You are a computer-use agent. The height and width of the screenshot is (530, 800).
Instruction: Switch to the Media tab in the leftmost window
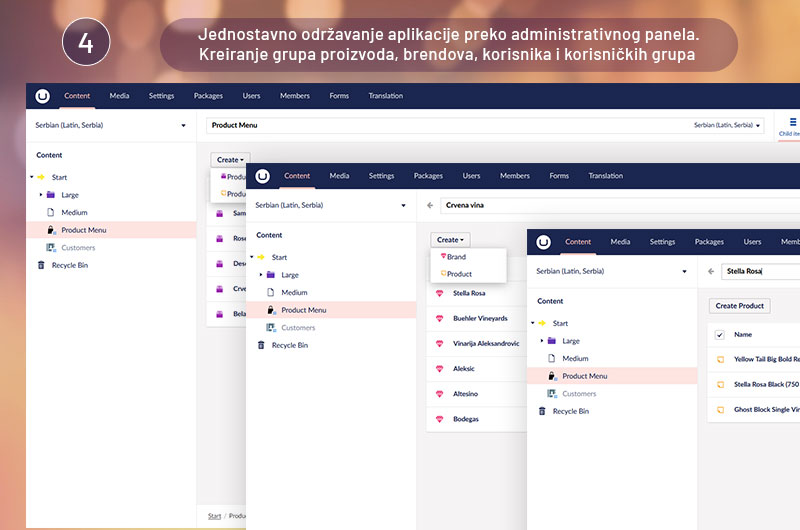119,96
